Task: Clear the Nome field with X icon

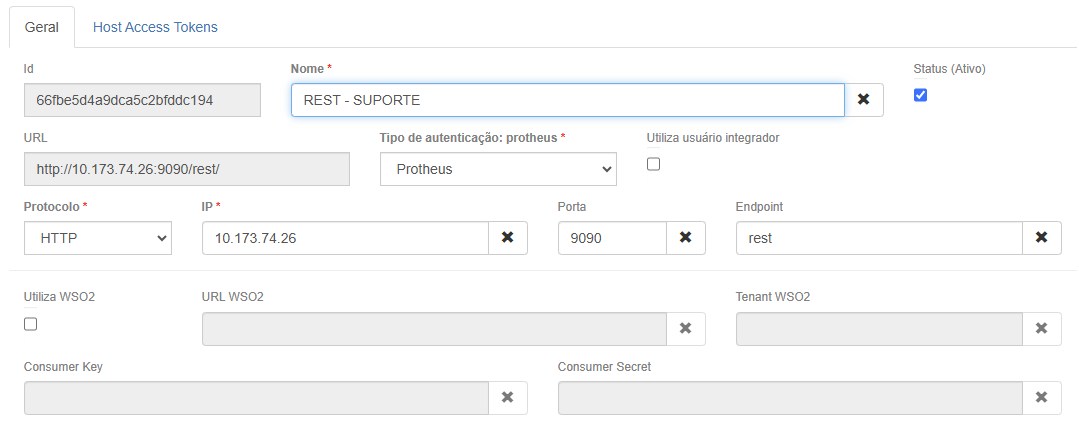Action: point(864,100)
